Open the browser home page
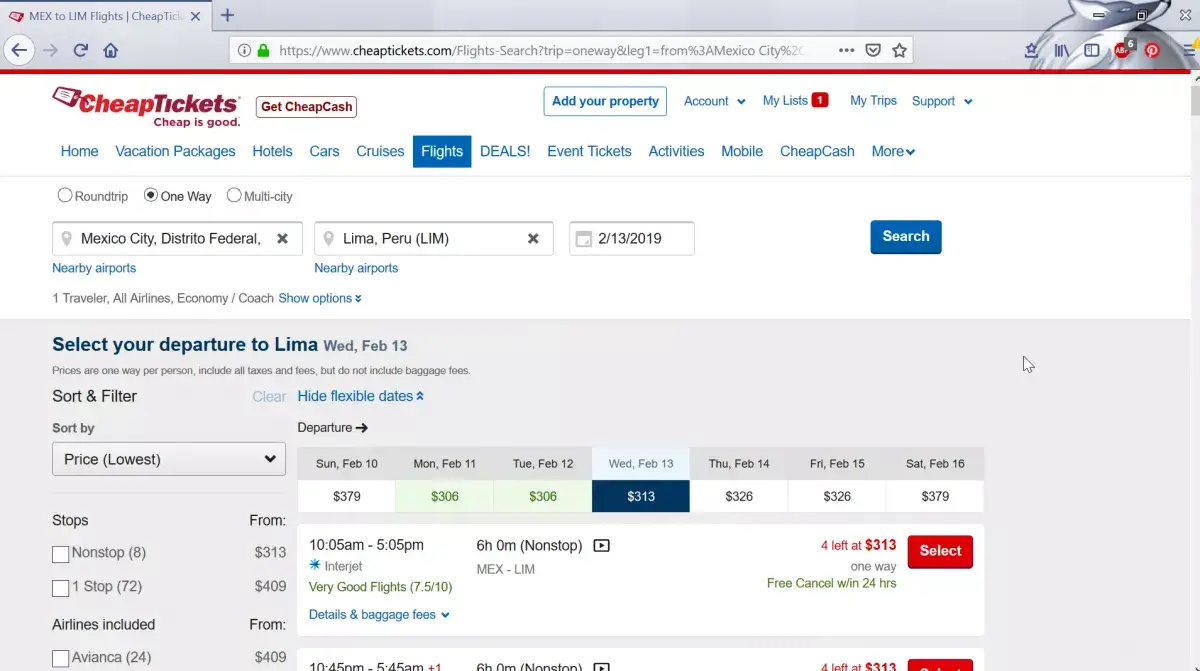 (x=111, y=50)
